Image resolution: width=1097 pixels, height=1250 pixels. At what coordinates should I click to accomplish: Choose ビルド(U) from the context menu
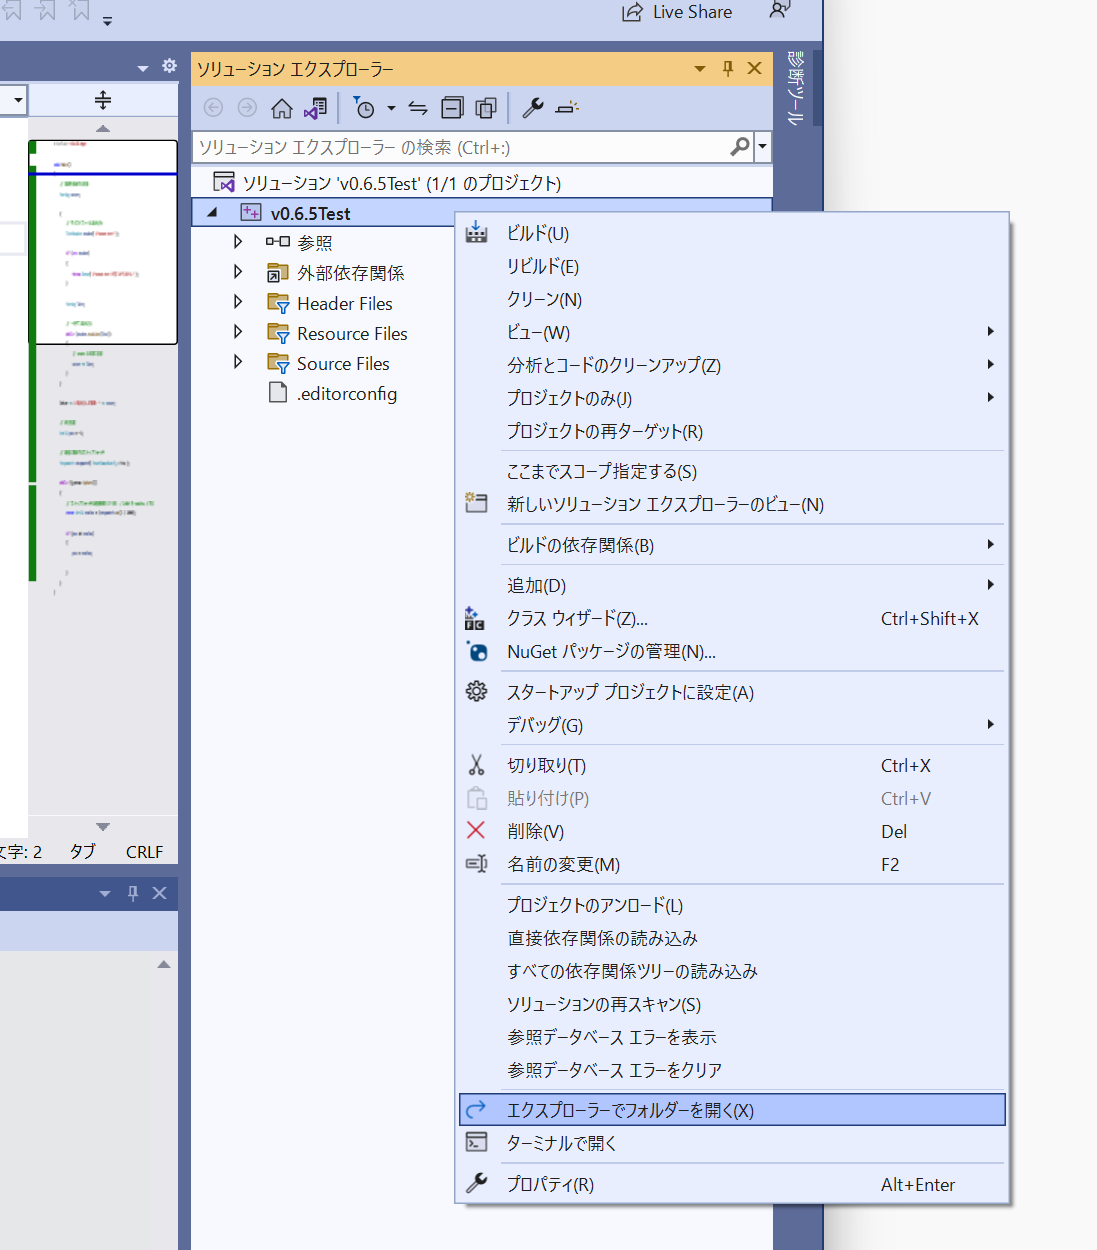pyautogui.click(x=732, y=233)
